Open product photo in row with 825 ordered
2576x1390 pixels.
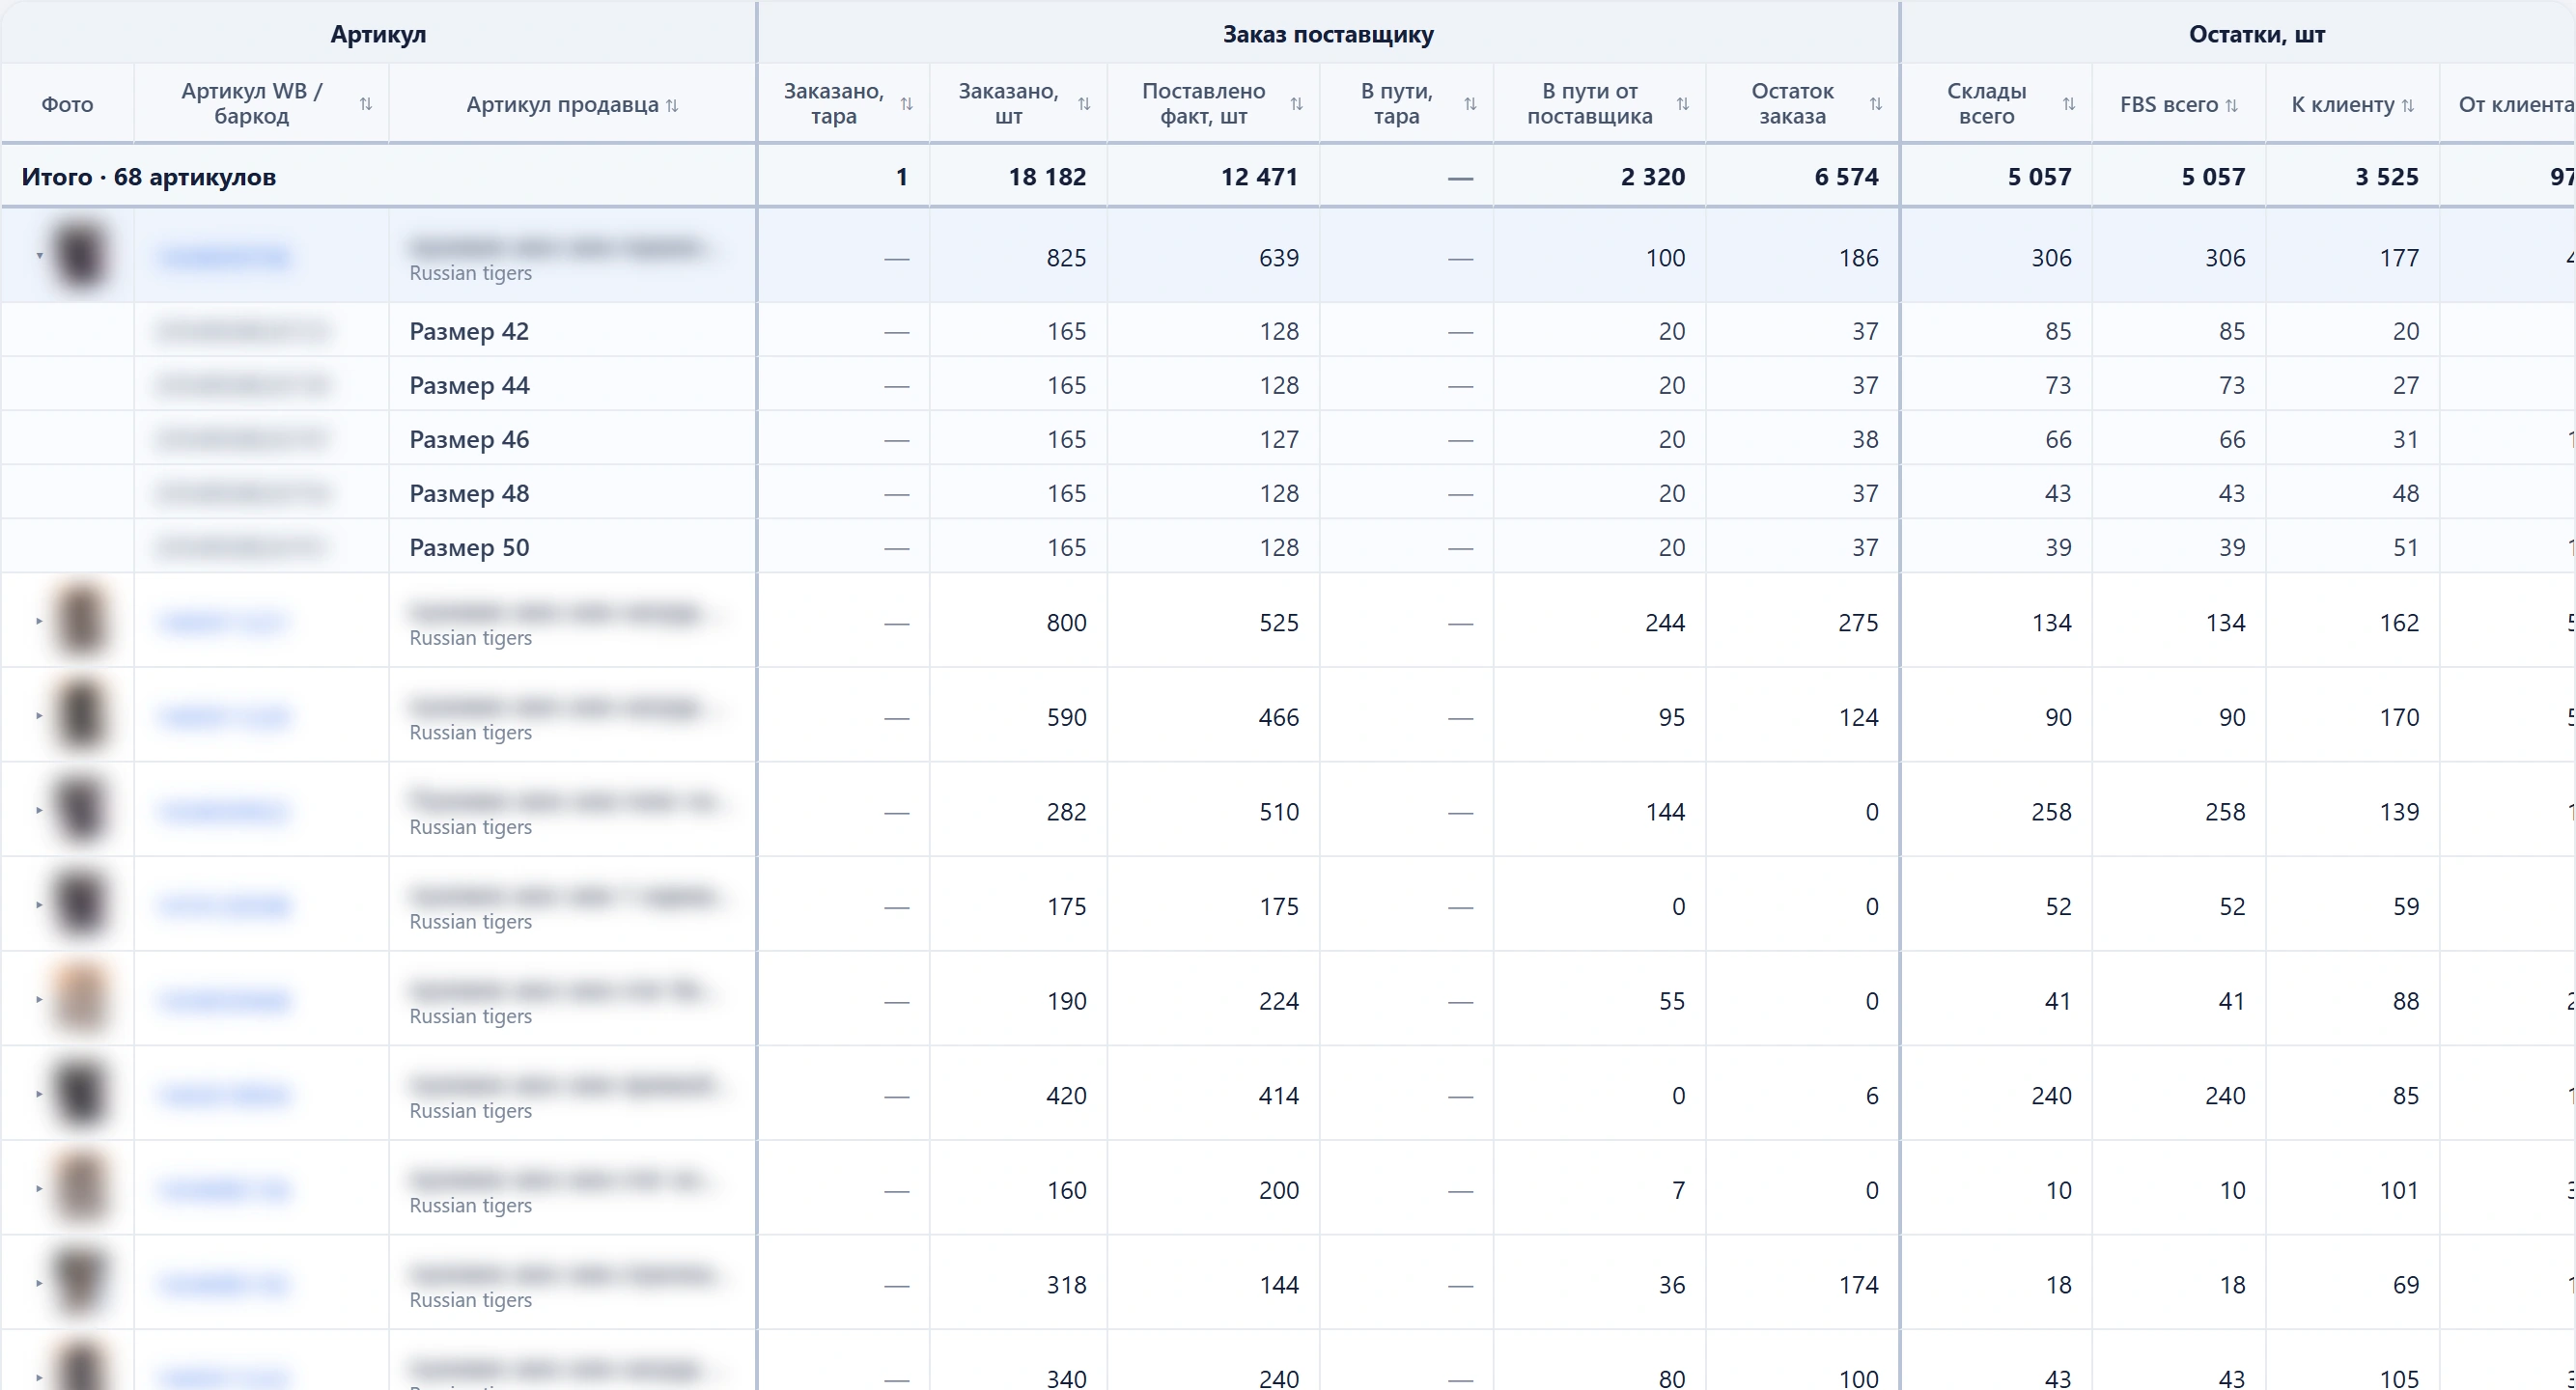pyautogui.click(x=79, y=256)
